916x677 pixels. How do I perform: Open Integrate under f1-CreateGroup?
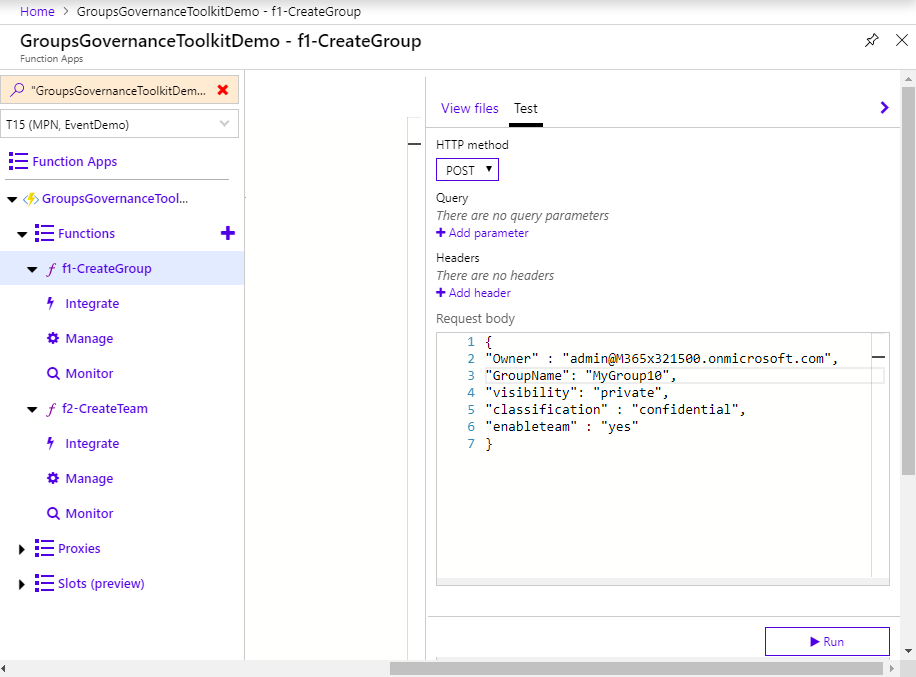pyautogui.click(x=91, y=304)
